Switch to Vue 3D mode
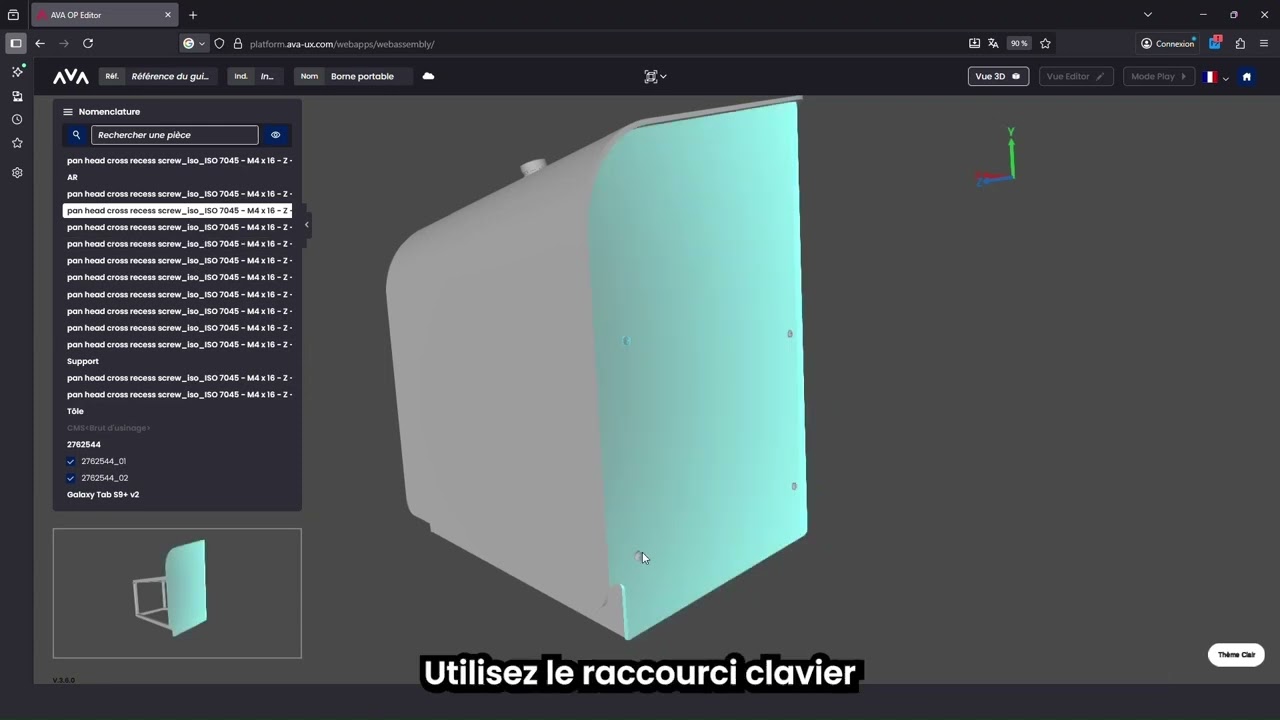 click(x=998, y=76)
